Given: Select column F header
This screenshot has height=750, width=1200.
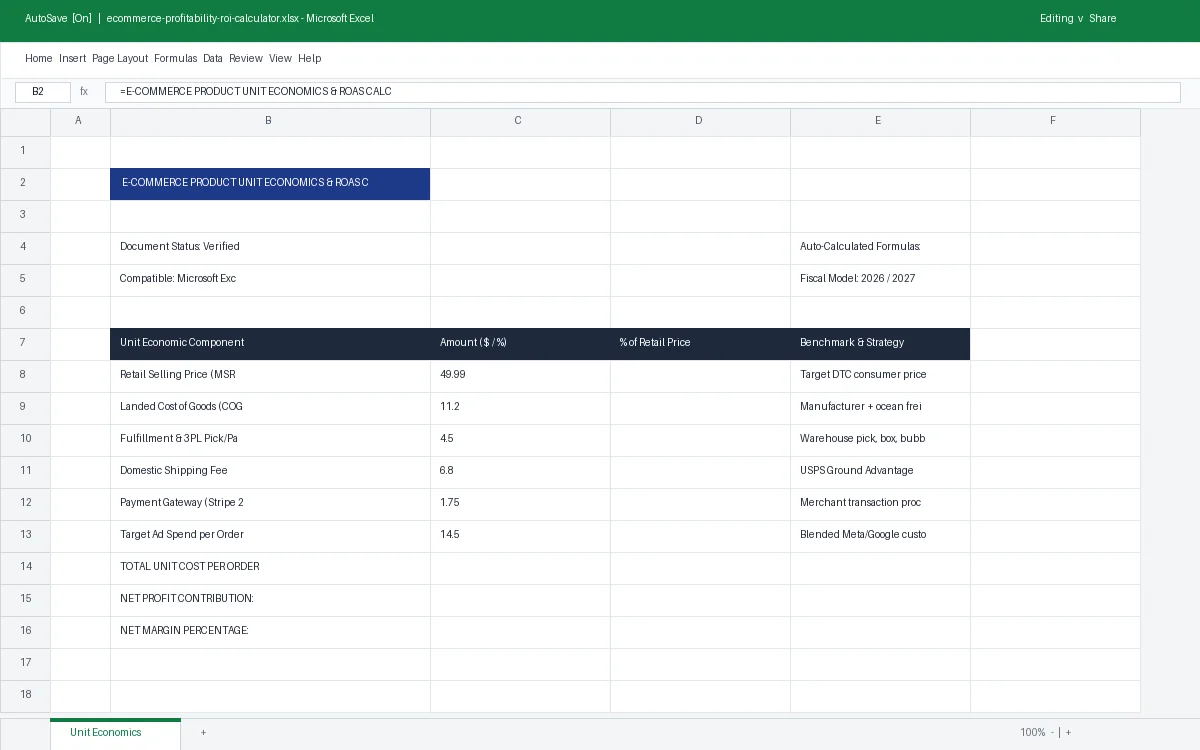Looking at the screenshot, I should coord(1055,121).
